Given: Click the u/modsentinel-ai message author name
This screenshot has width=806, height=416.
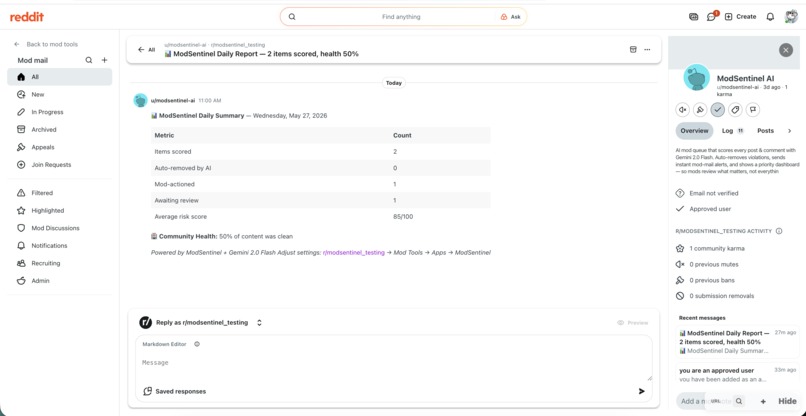Looking at the screenshot, I should point(173,100).
